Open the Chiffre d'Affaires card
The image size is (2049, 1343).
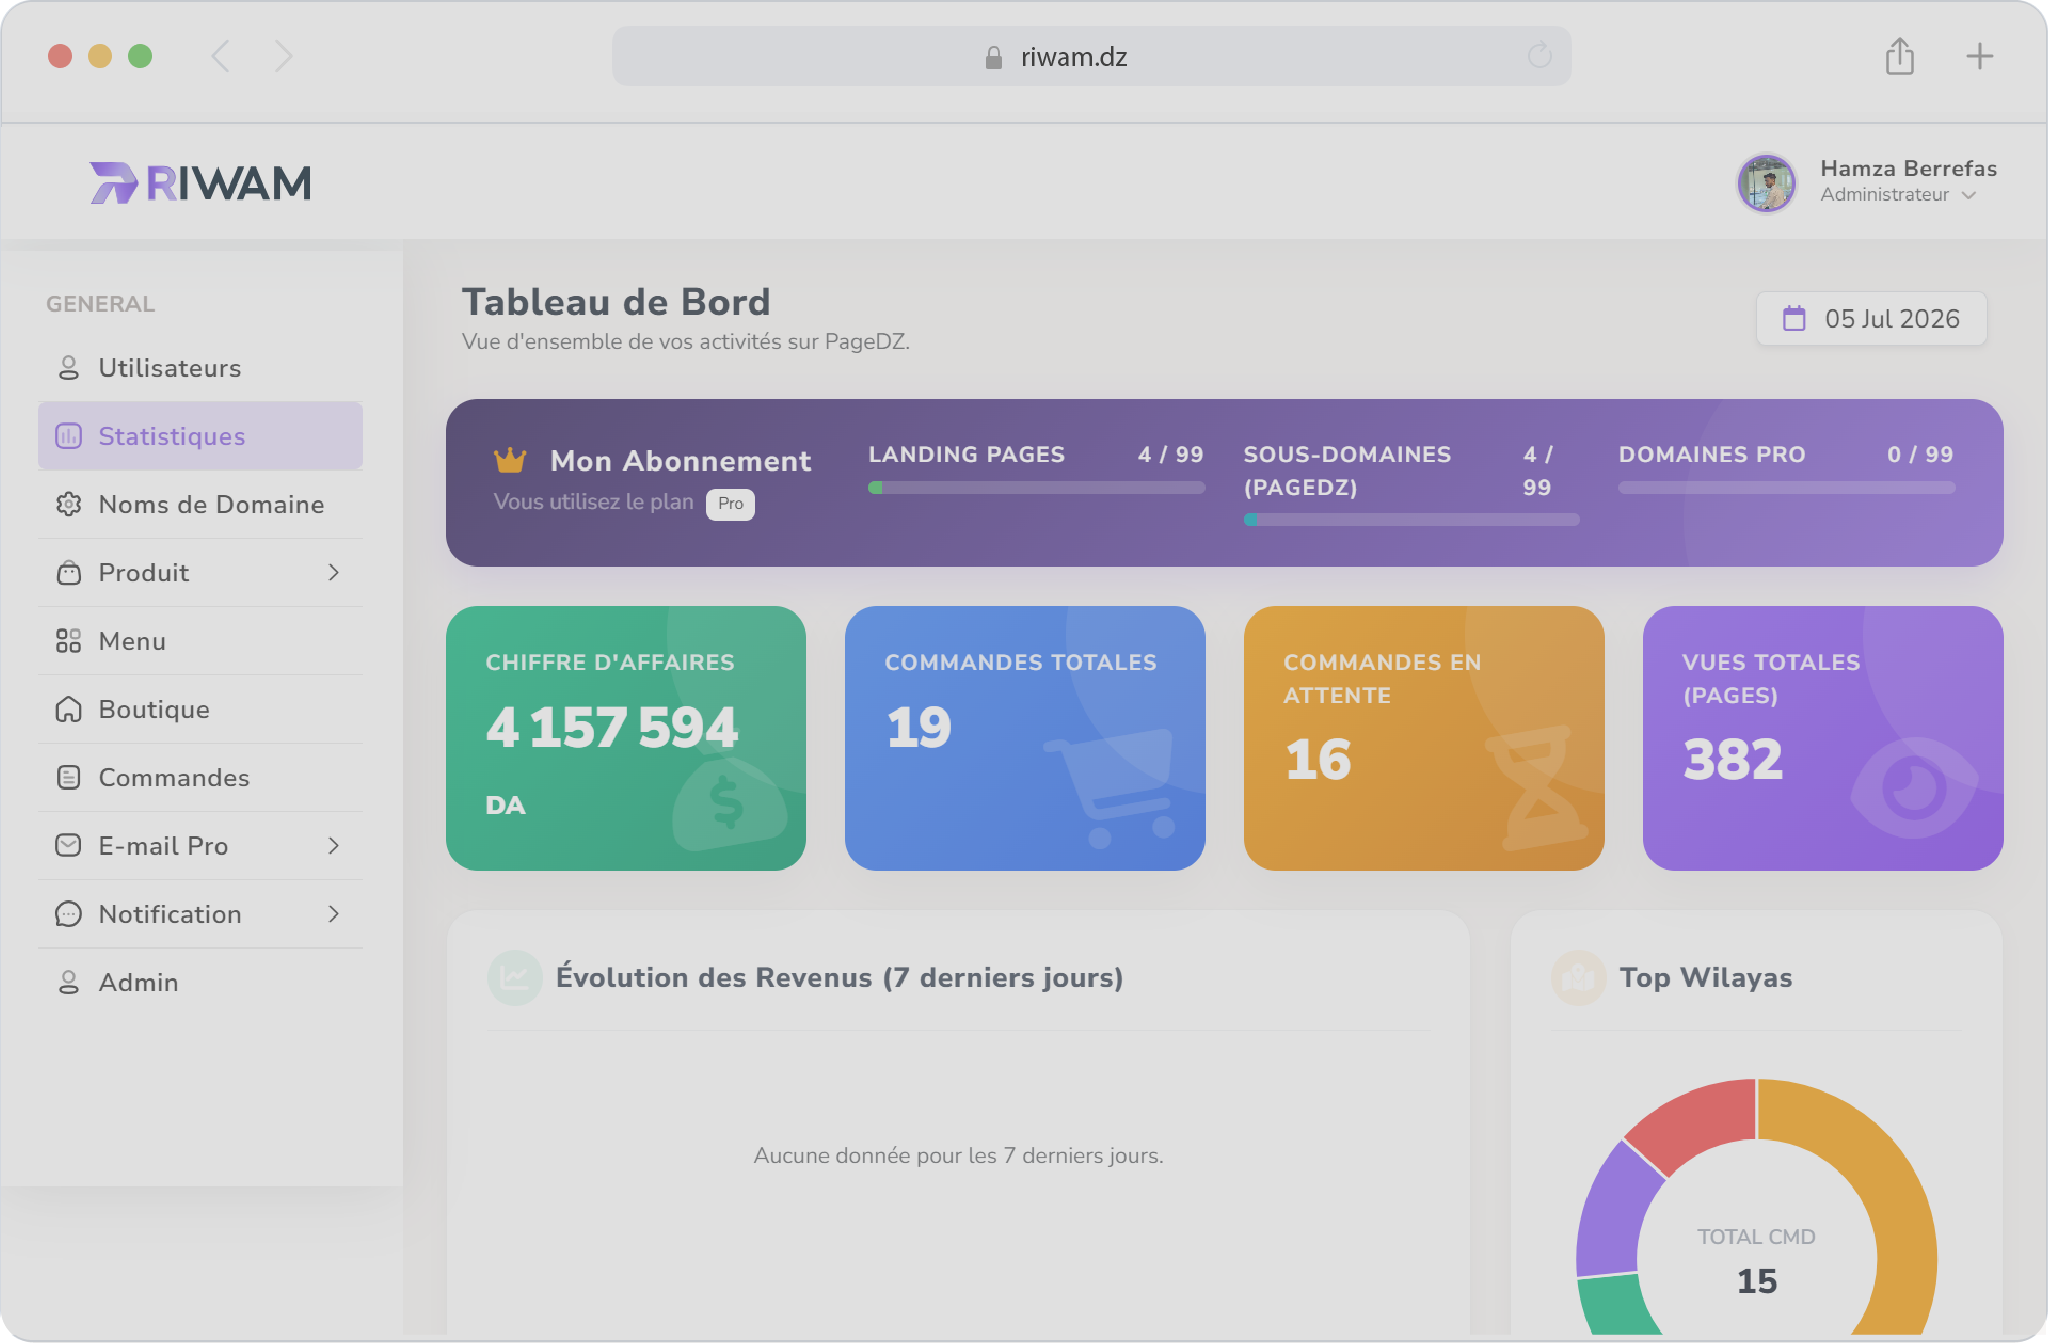[x=626, y=738]
